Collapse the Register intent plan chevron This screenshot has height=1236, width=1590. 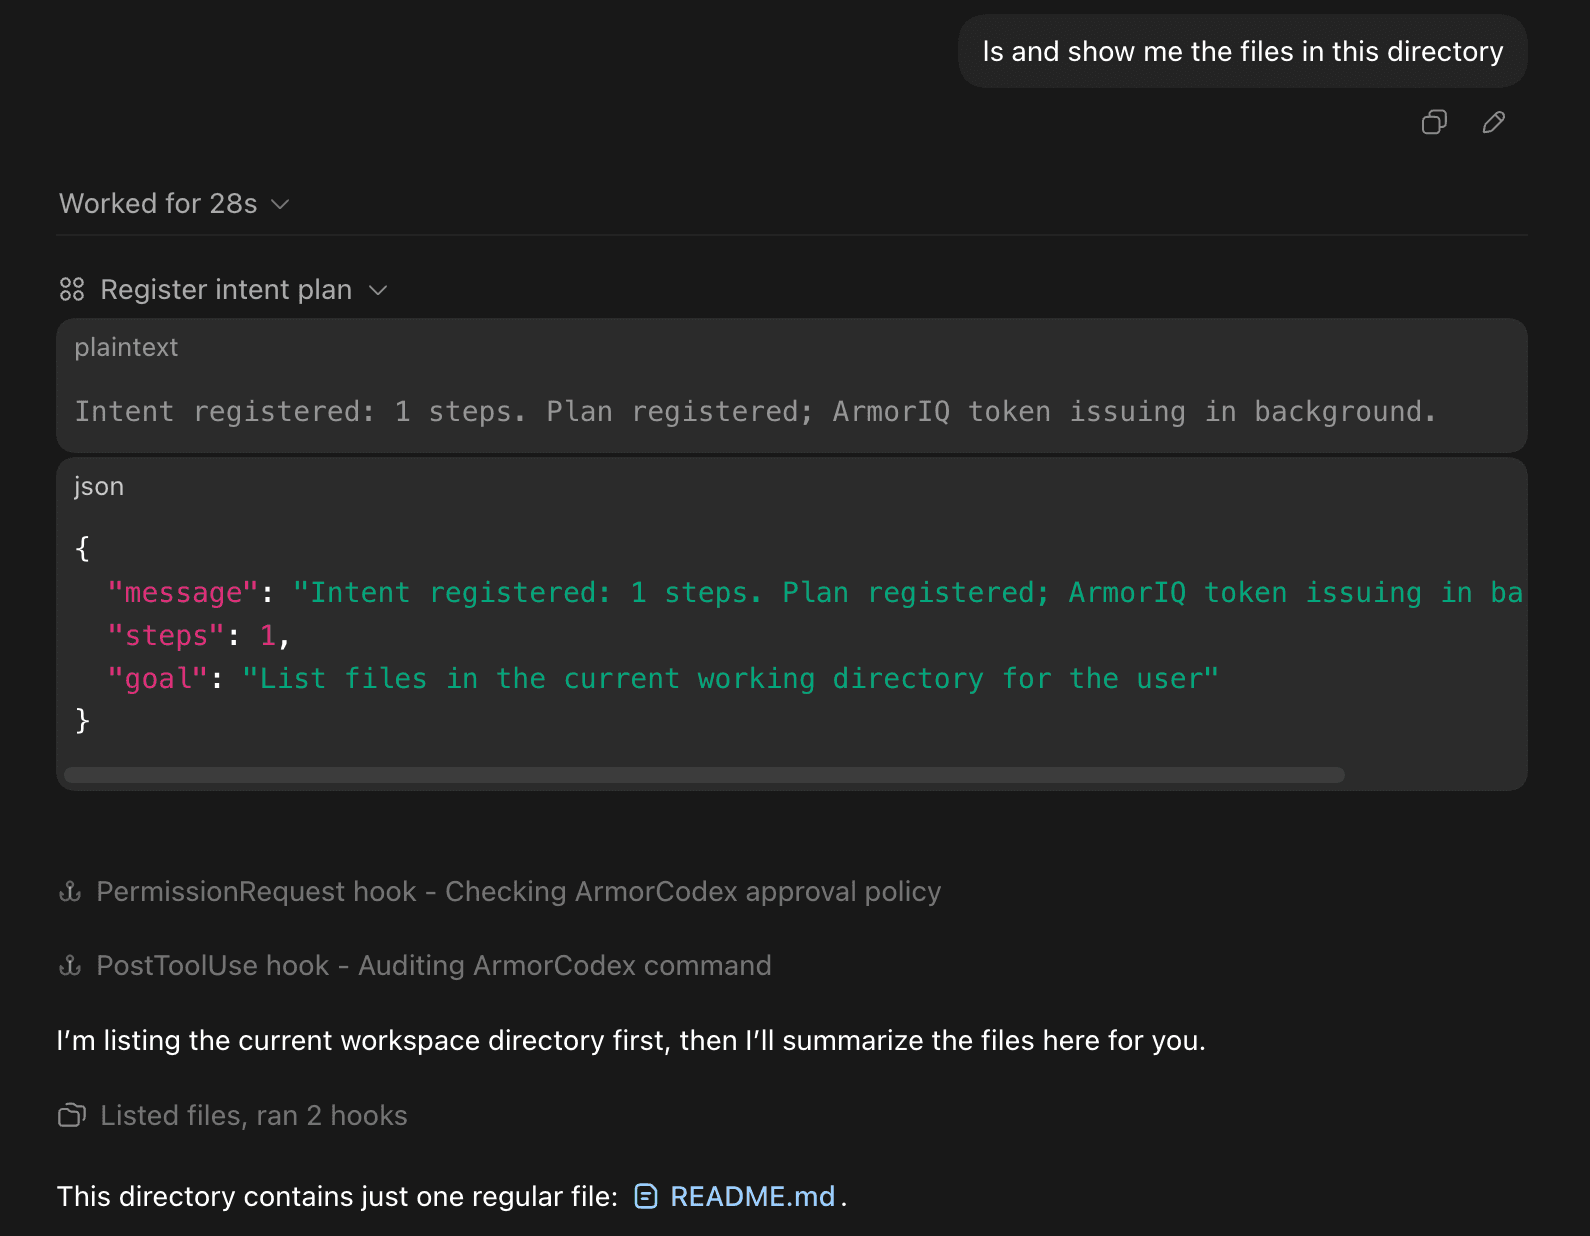point(378,290)
